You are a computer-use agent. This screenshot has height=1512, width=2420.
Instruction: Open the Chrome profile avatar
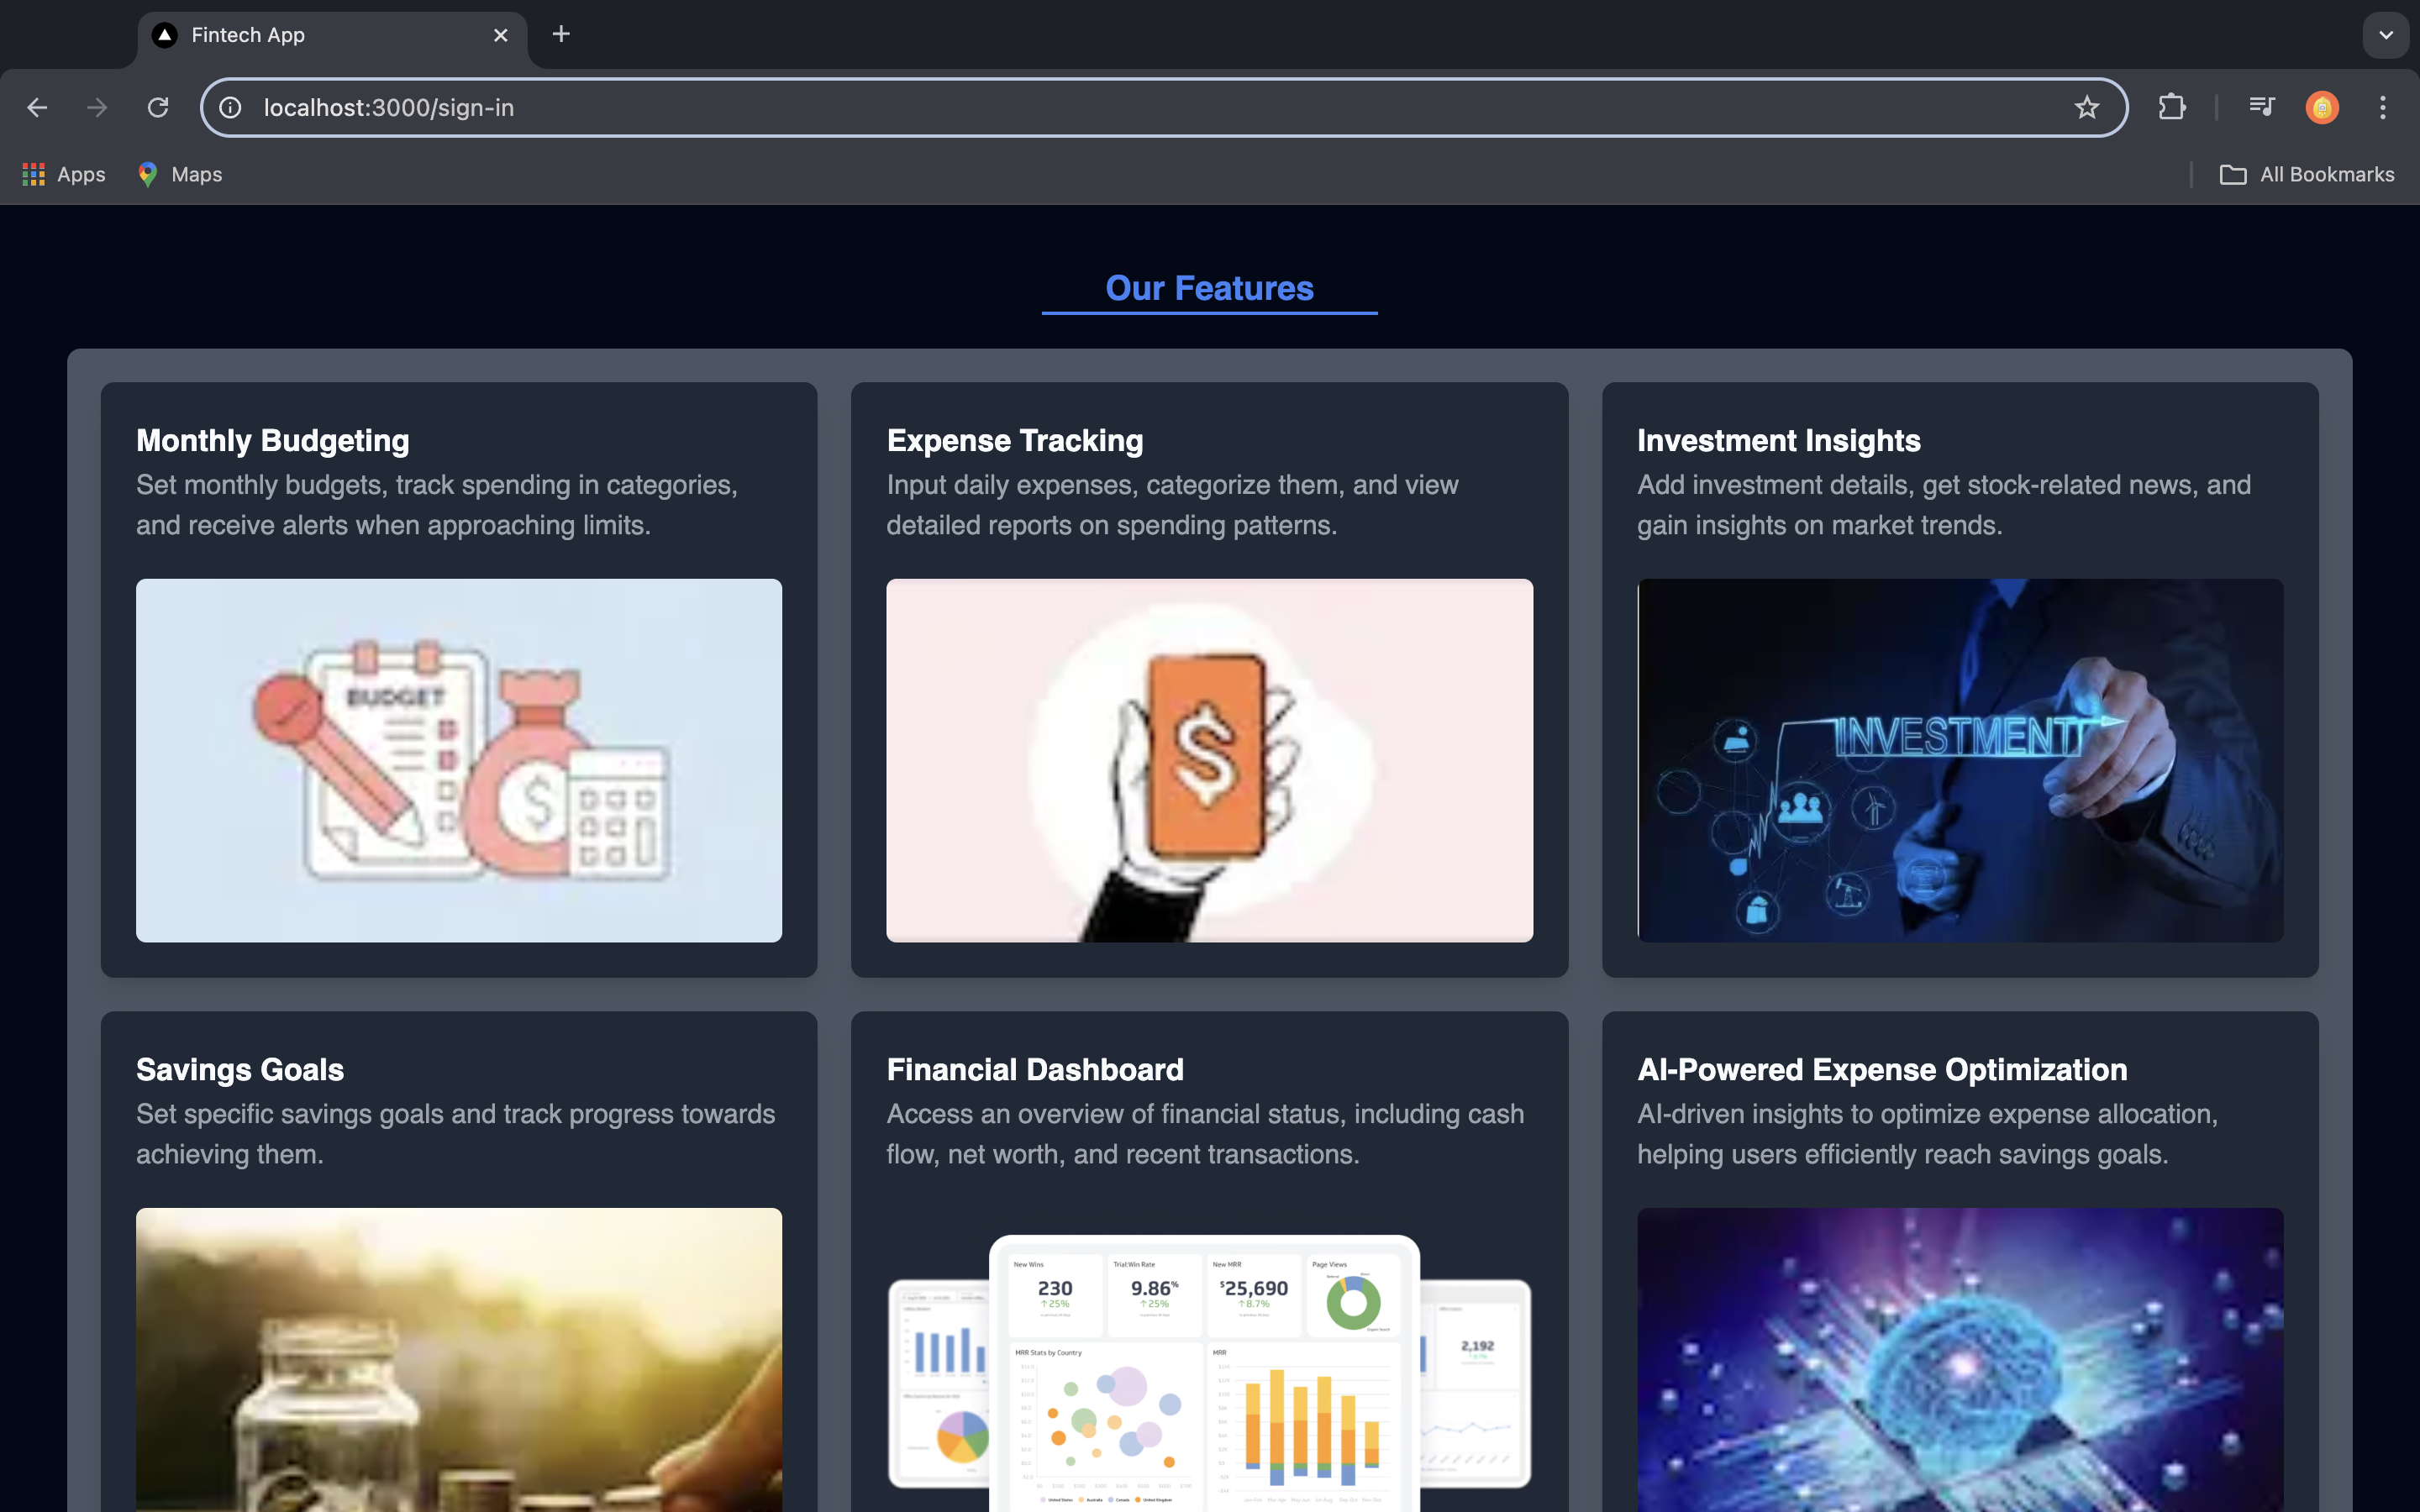click(x=2322, y=107)
